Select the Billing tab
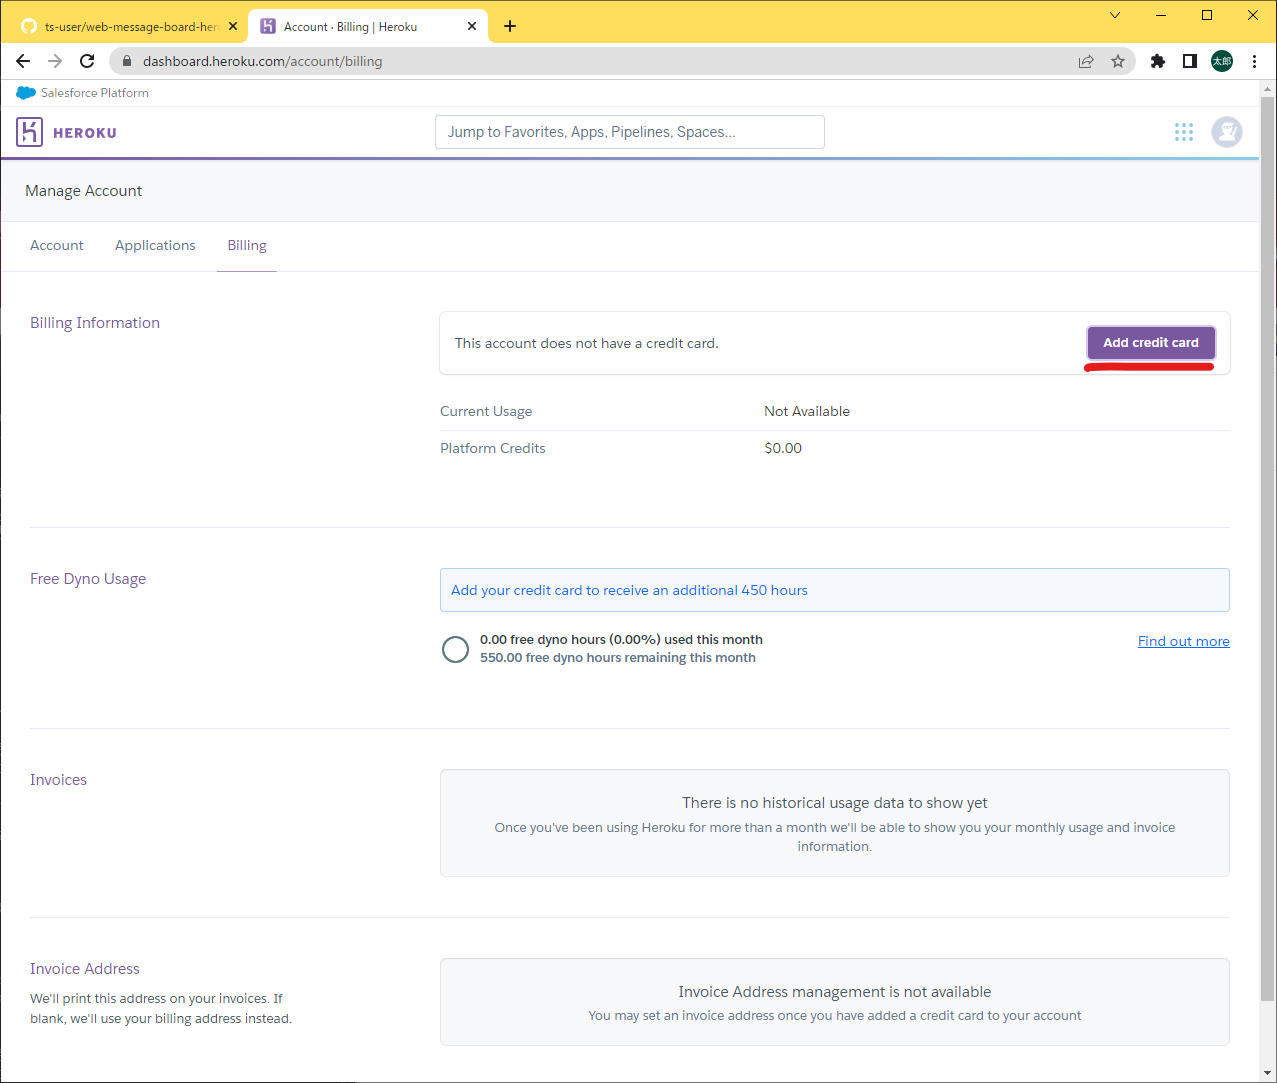The height and width of the screenshot is (1083, 1277). click(247, 245)
